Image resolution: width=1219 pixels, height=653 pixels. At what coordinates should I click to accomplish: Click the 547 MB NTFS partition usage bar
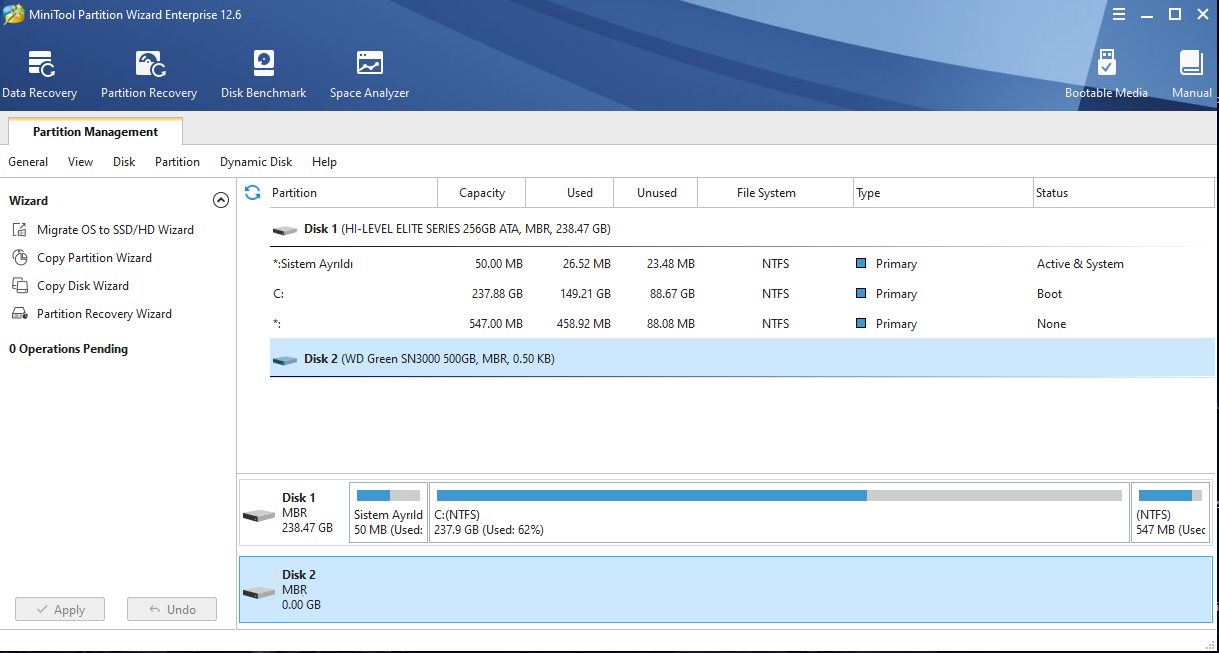click(x=1172, y=495)
